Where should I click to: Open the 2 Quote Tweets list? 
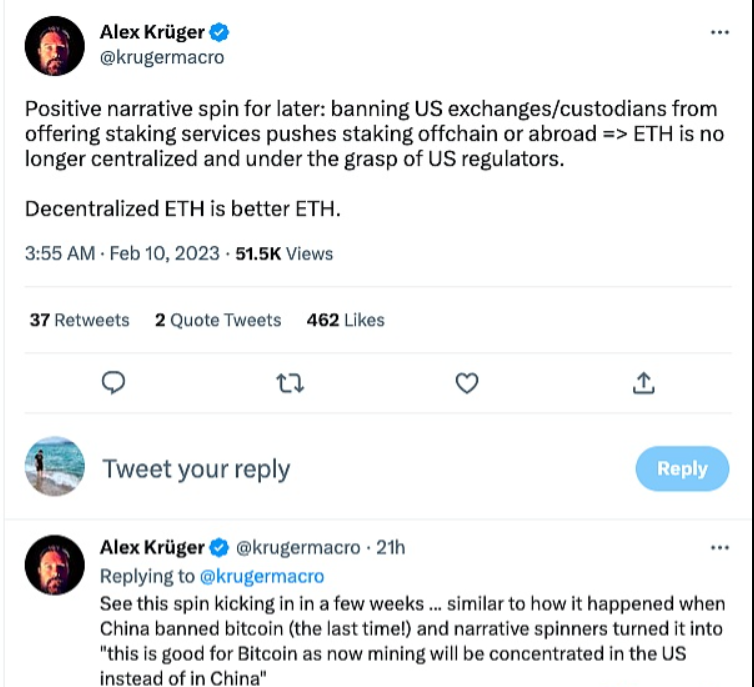pos(218,320)
